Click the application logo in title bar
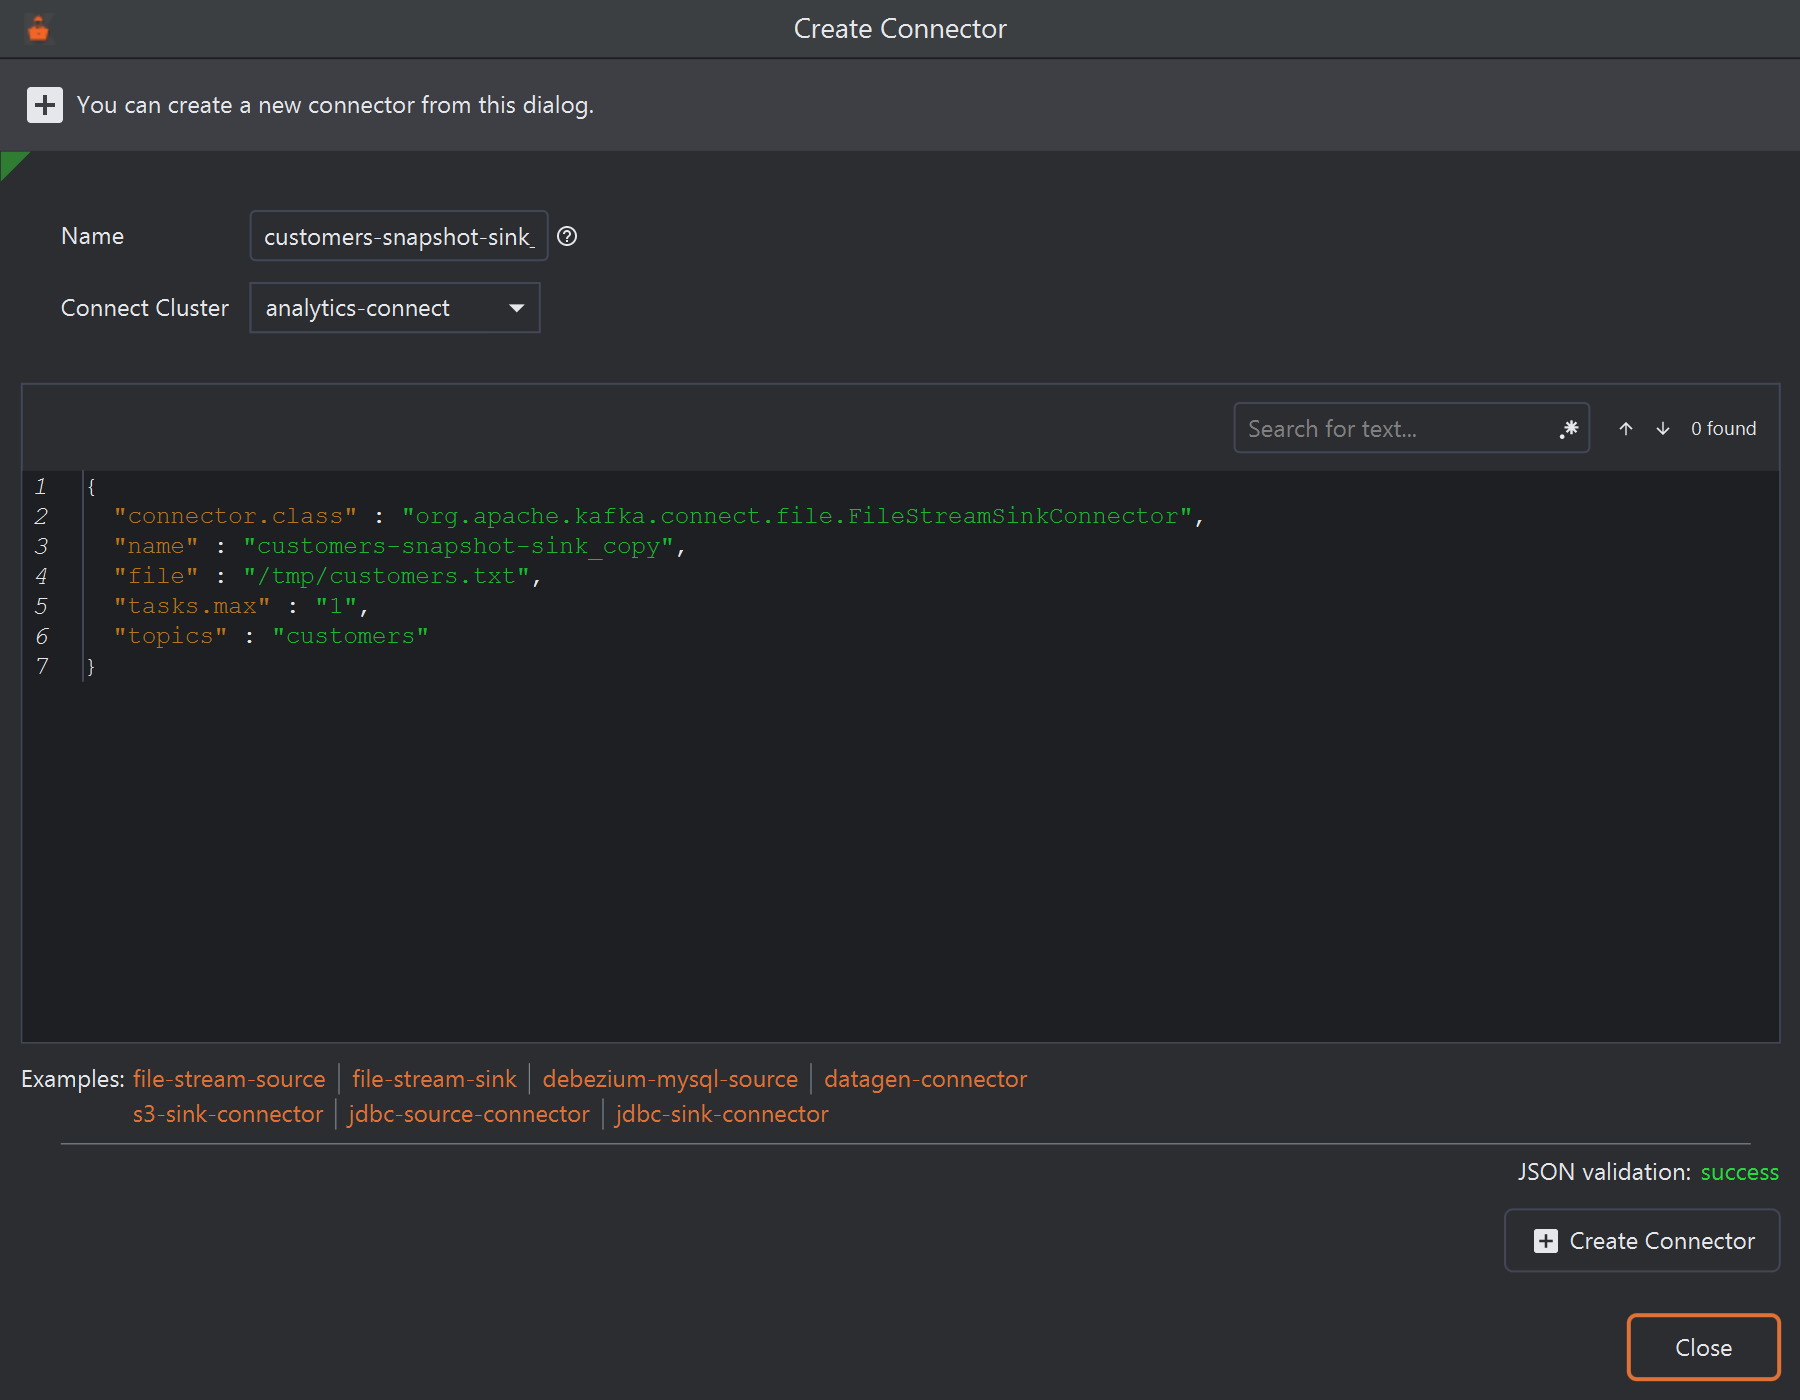This screenshot has width=1800, height=1400. point(38,29)
